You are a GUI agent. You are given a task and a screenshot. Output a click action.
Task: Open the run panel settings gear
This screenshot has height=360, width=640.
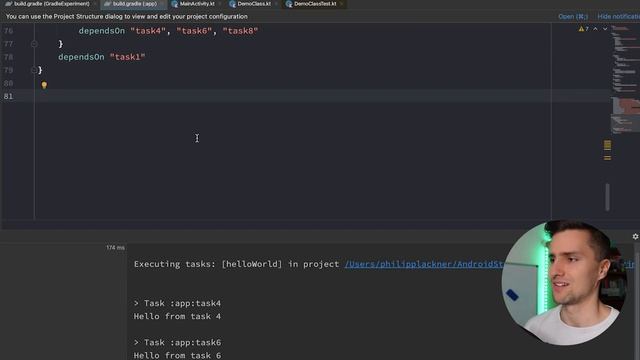(x=635, y=236)
